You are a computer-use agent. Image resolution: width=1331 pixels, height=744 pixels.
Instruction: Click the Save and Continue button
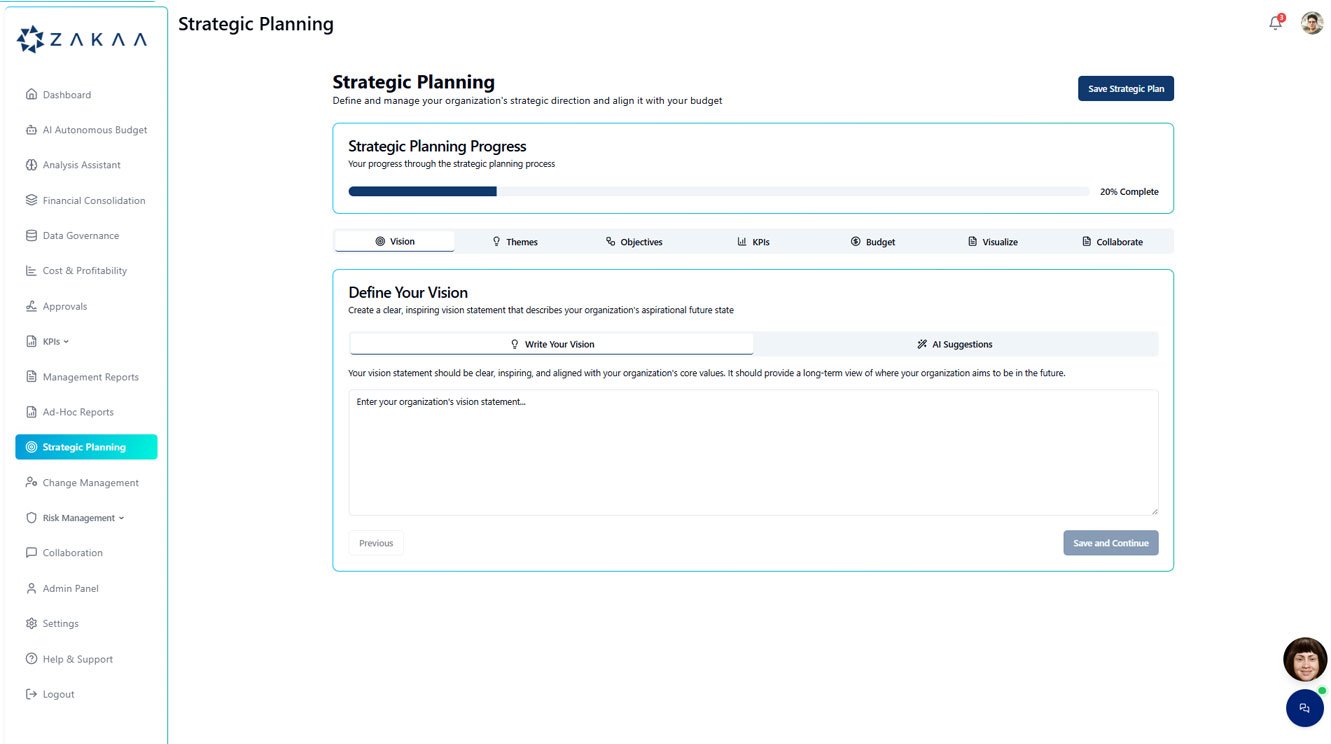(x=1111, y=543)
